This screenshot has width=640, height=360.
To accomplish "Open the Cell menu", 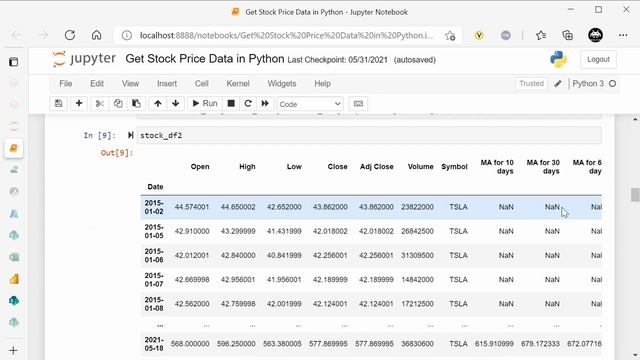I will [202, 84].
